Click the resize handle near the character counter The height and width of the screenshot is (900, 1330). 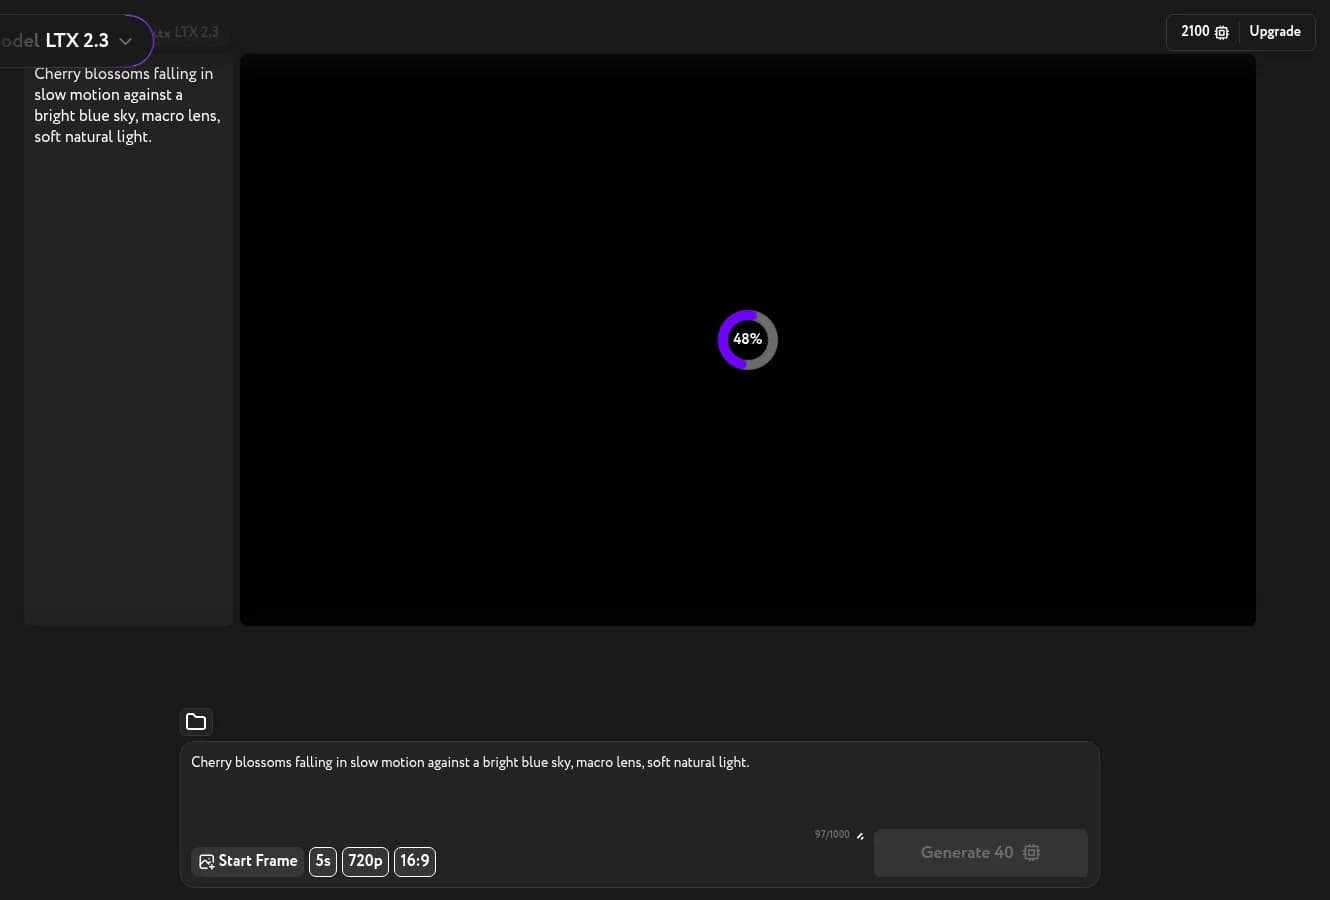tap(860, 836)
